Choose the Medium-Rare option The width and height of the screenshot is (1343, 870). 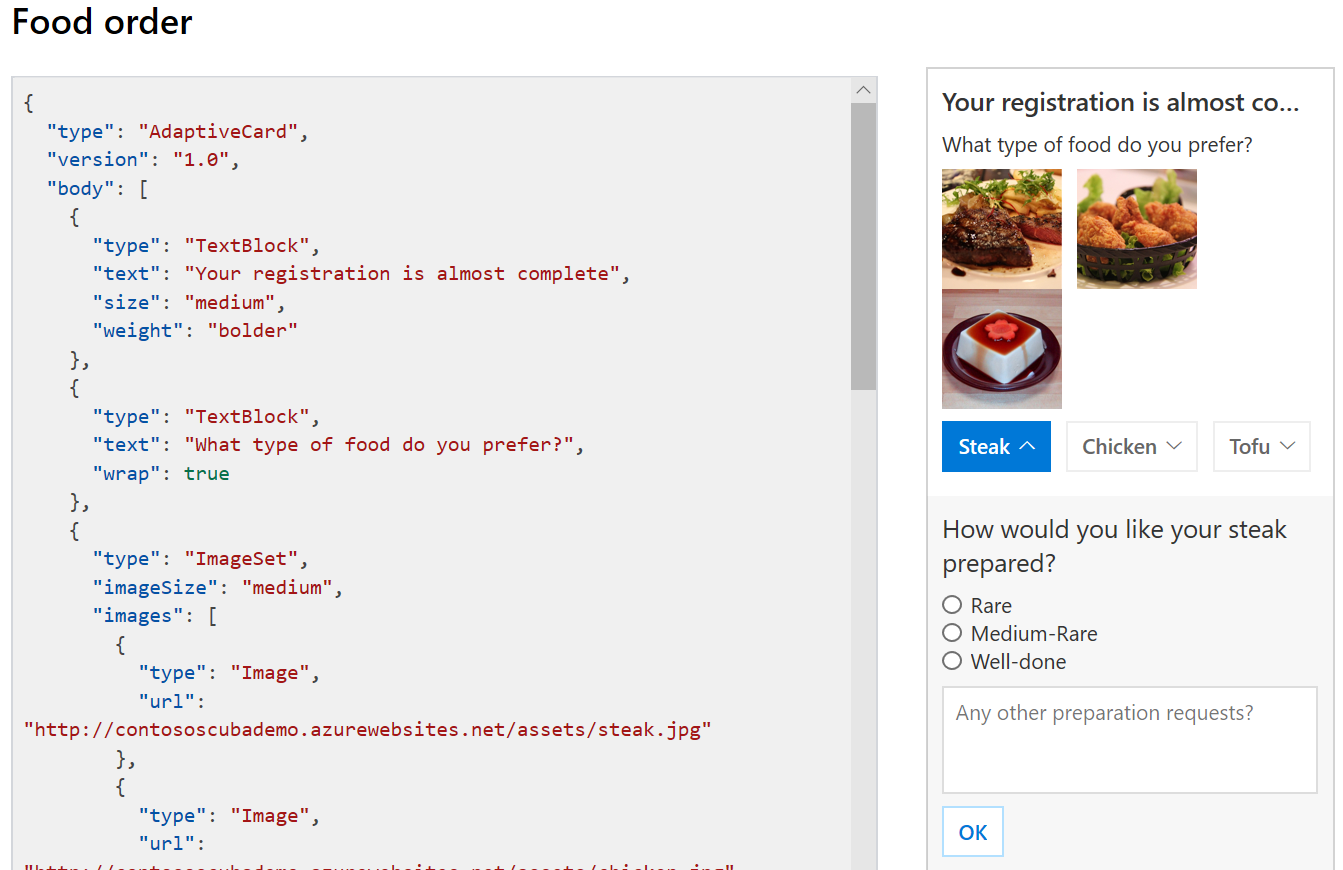tap(952, 633)
